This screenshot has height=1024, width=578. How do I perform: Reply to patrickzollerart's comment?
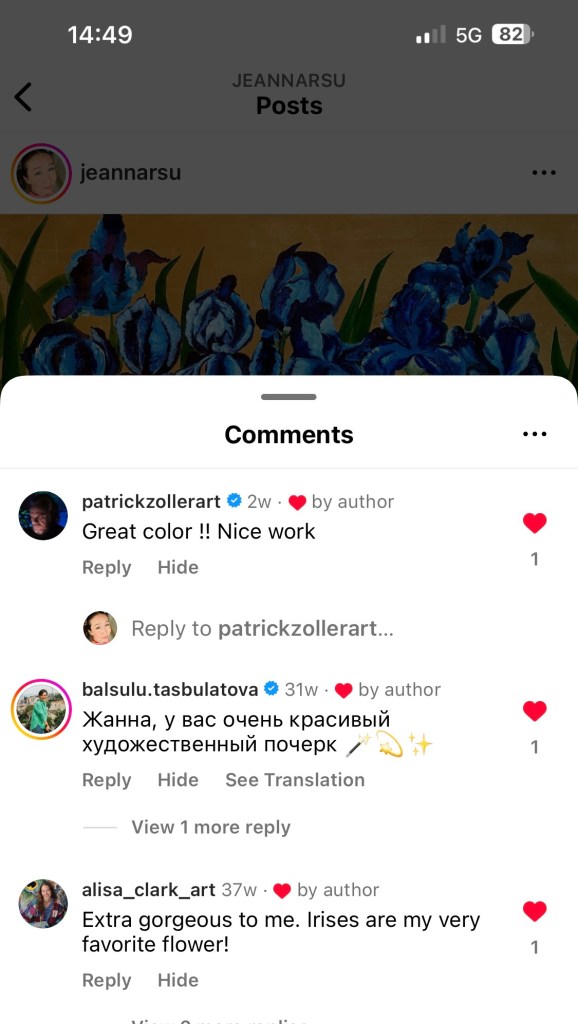(x=106, y=568)
